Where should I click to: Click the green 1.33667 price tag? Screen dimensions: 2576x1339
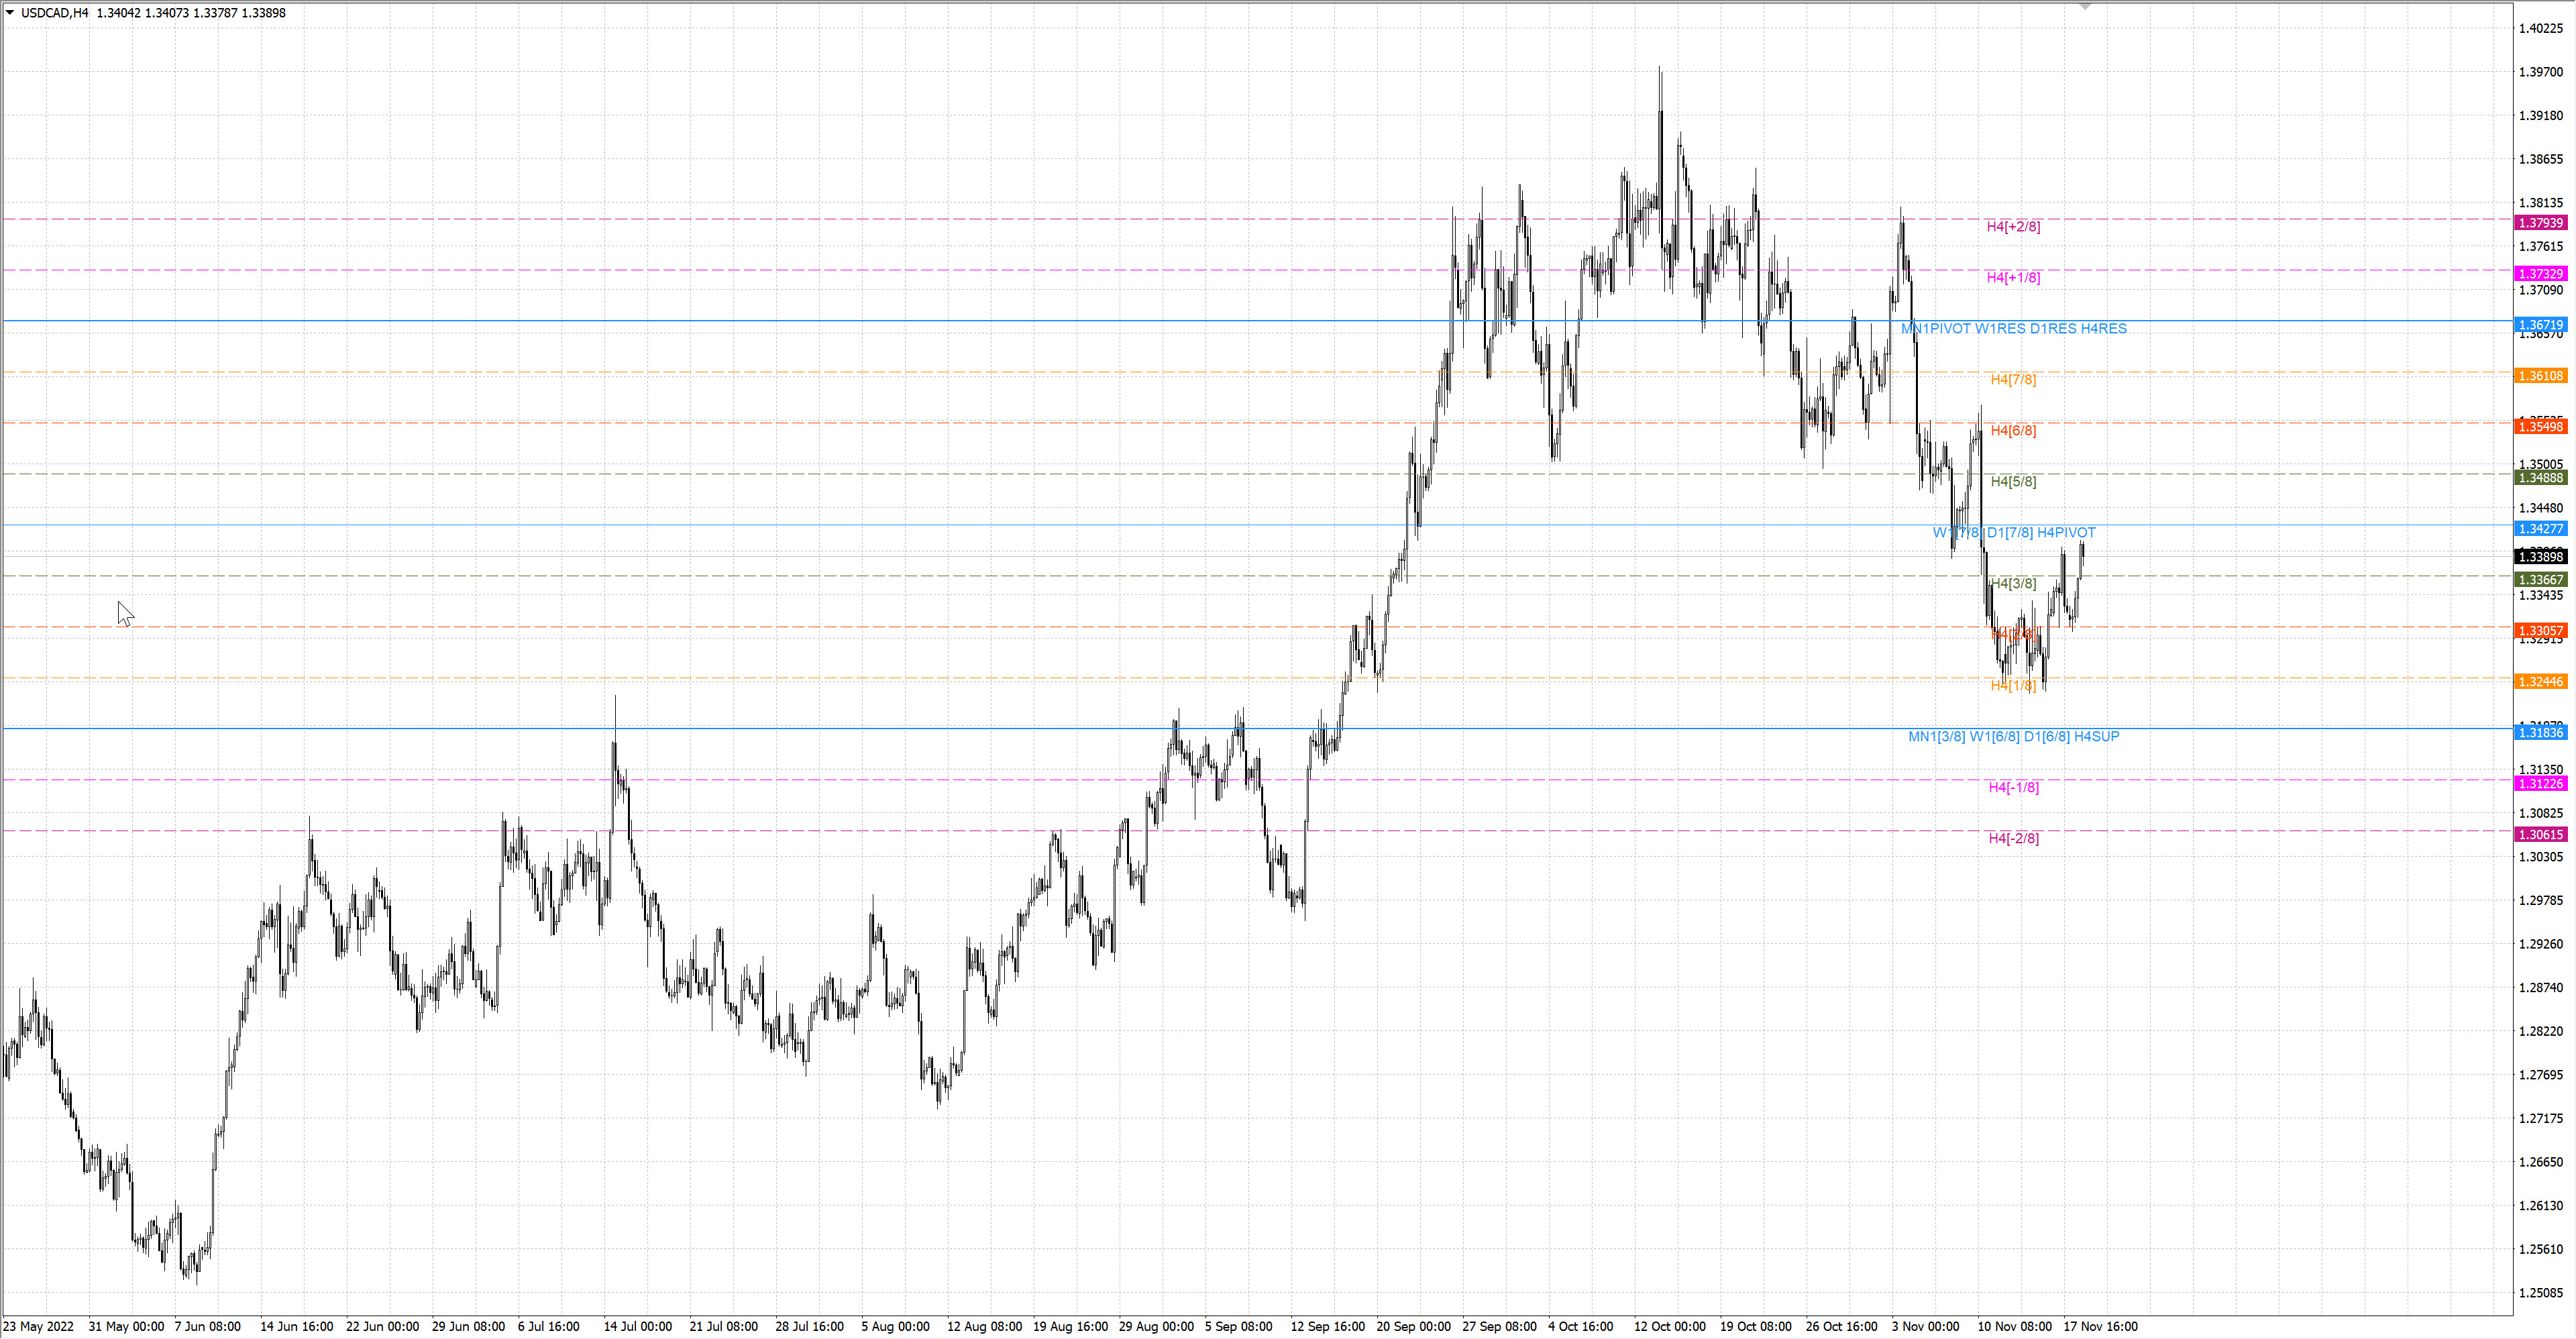pos(2540,580)
